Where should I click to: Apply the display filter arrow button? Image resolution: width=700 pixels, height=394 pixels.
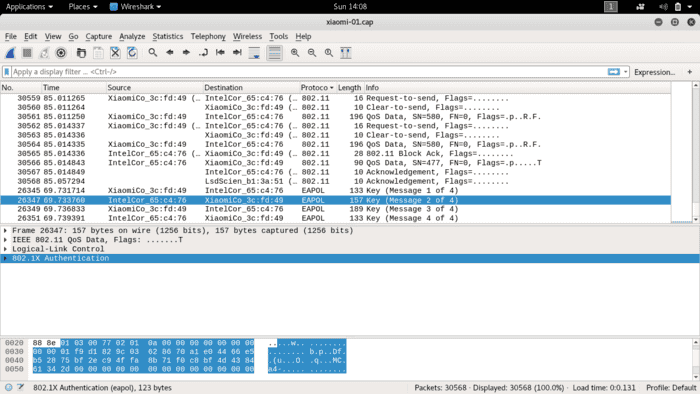coord(614,72)
